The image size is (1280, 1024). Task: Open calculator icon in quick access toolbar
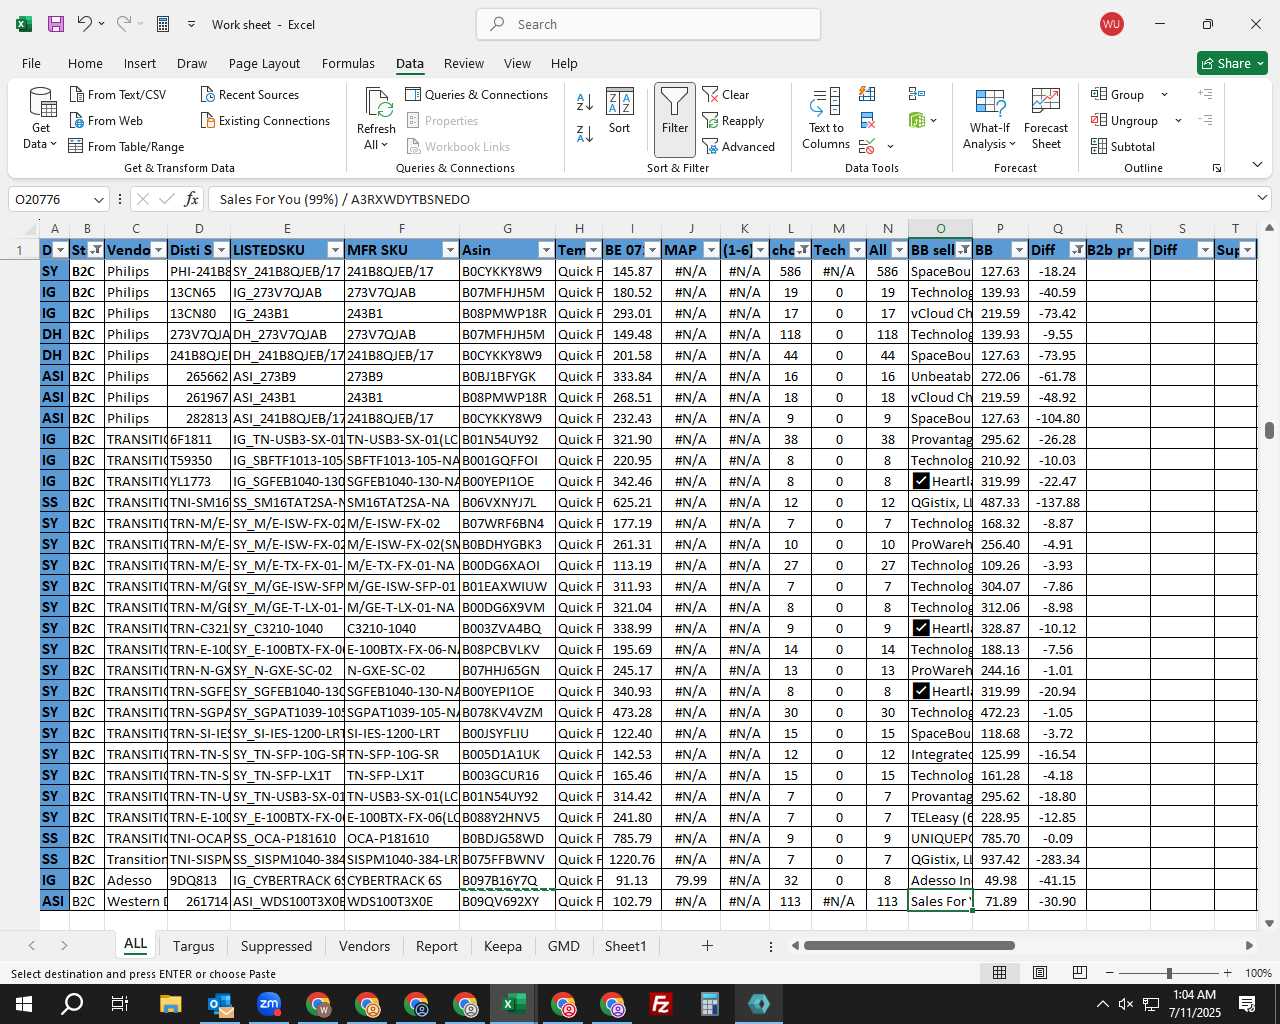(163, 24)
